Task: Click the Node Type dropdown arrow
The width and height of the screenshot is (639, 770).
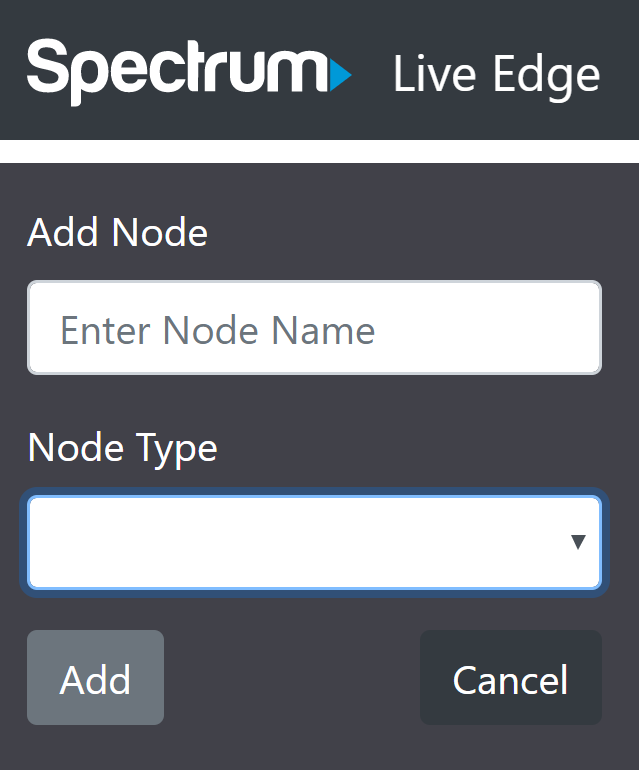Action: (x=578, y=542)
